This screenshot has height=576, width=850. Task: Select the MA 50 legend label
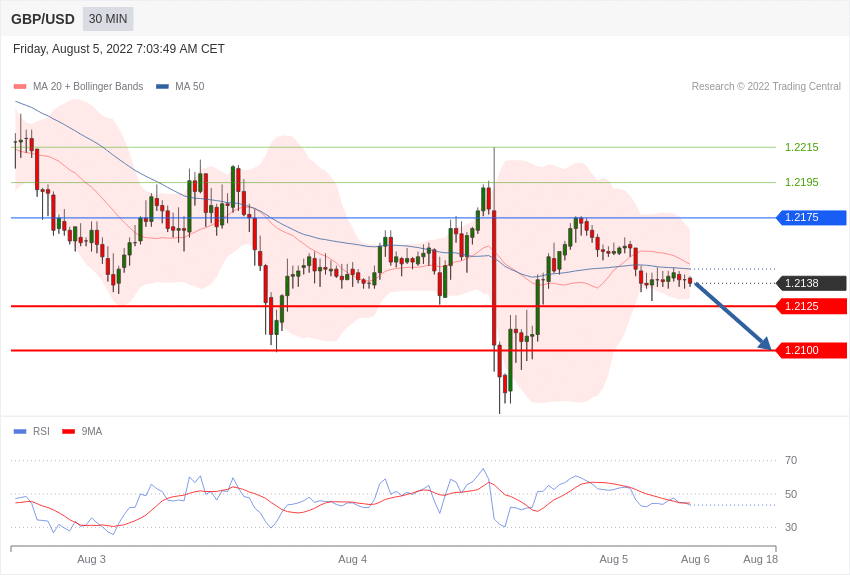coord(190,87)
